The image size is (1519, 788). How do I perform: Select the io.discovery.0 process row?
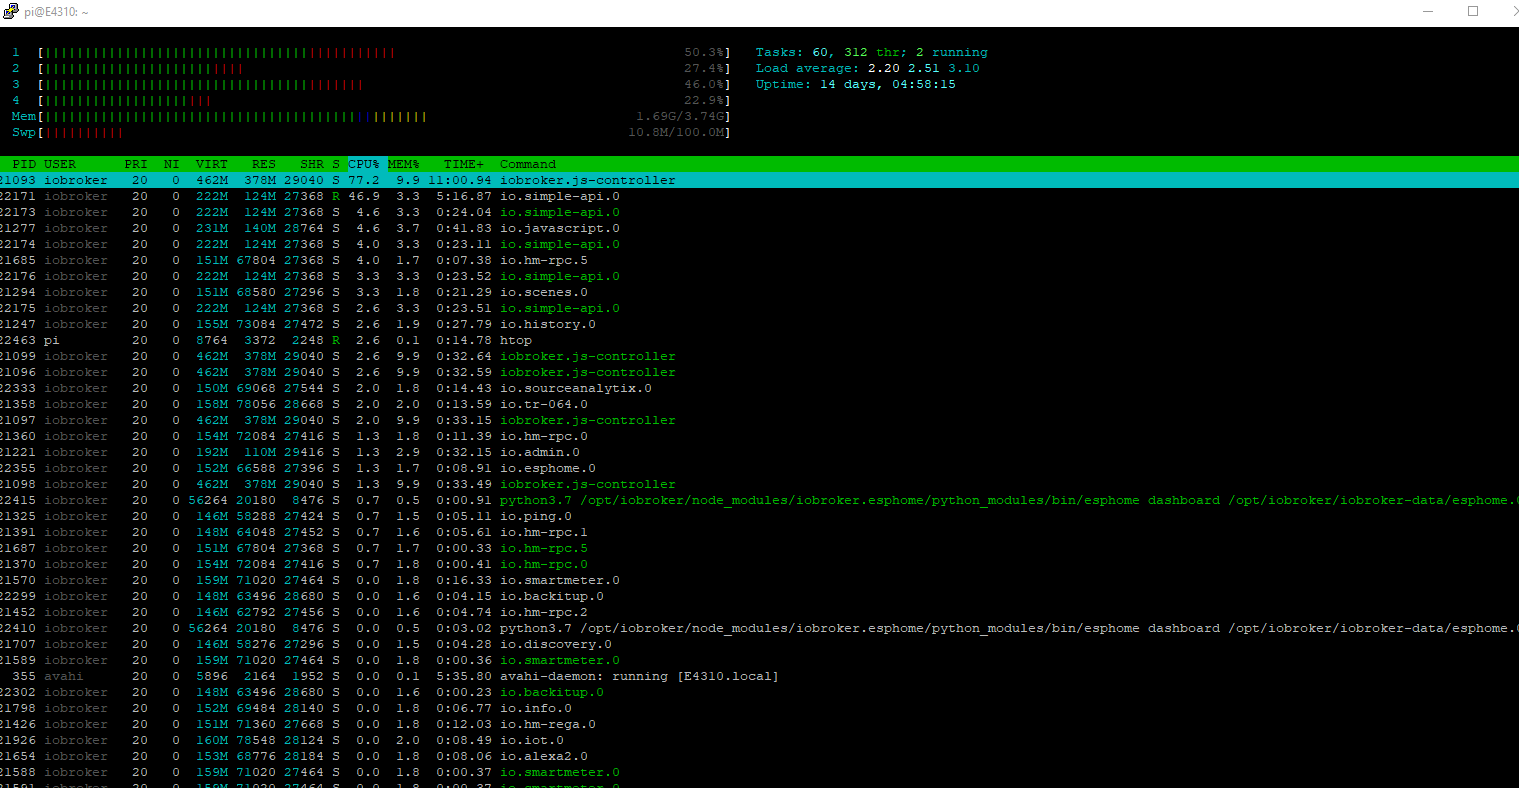coord(759,644)
